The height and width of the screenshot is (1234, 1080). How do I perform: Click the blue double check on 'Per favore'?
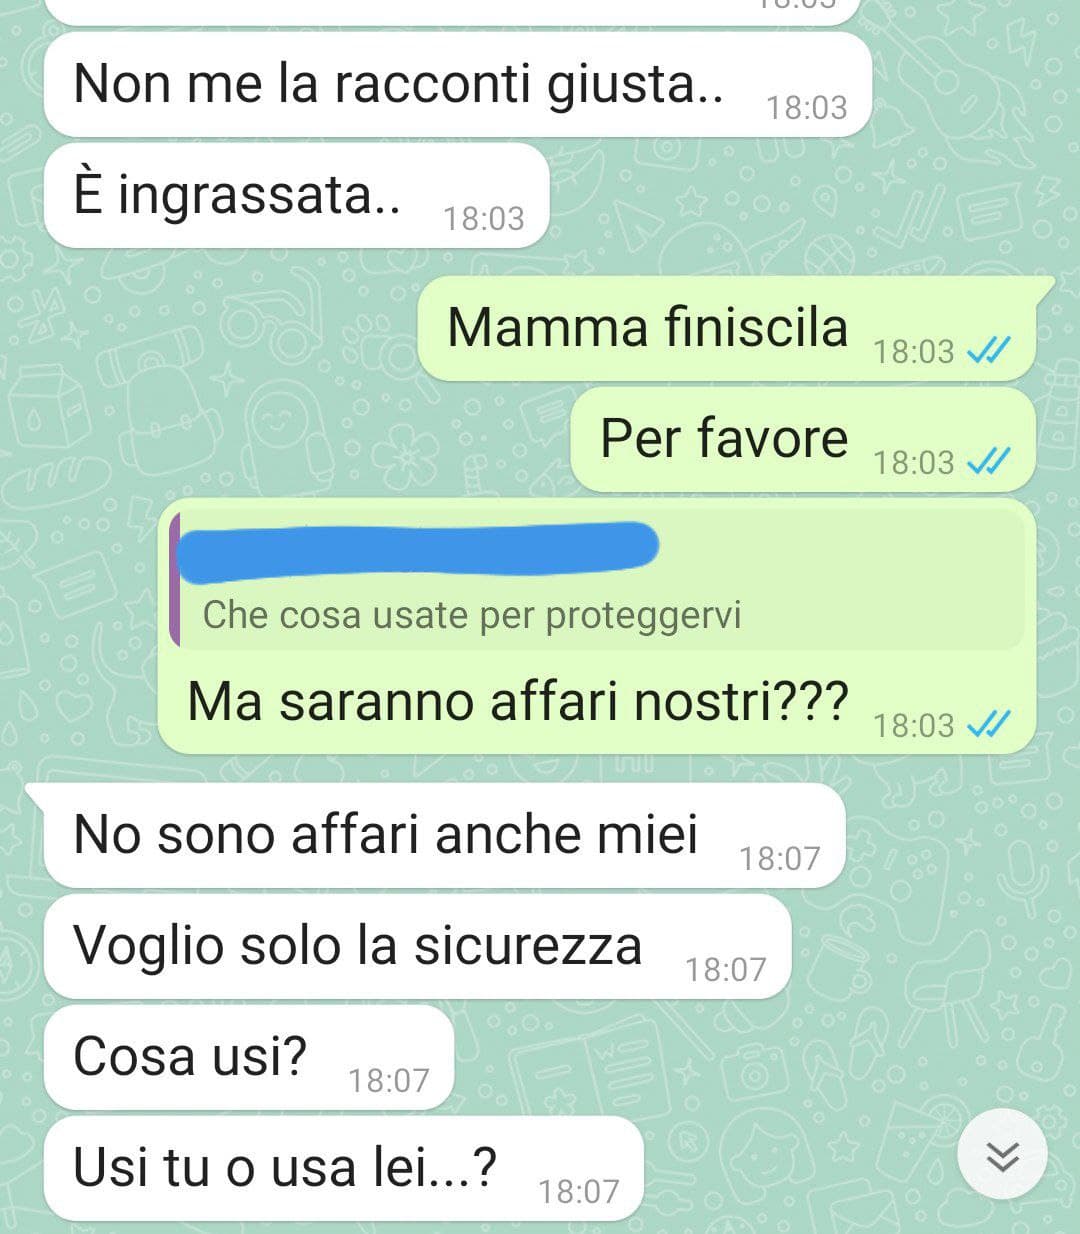tap(990, 461)
